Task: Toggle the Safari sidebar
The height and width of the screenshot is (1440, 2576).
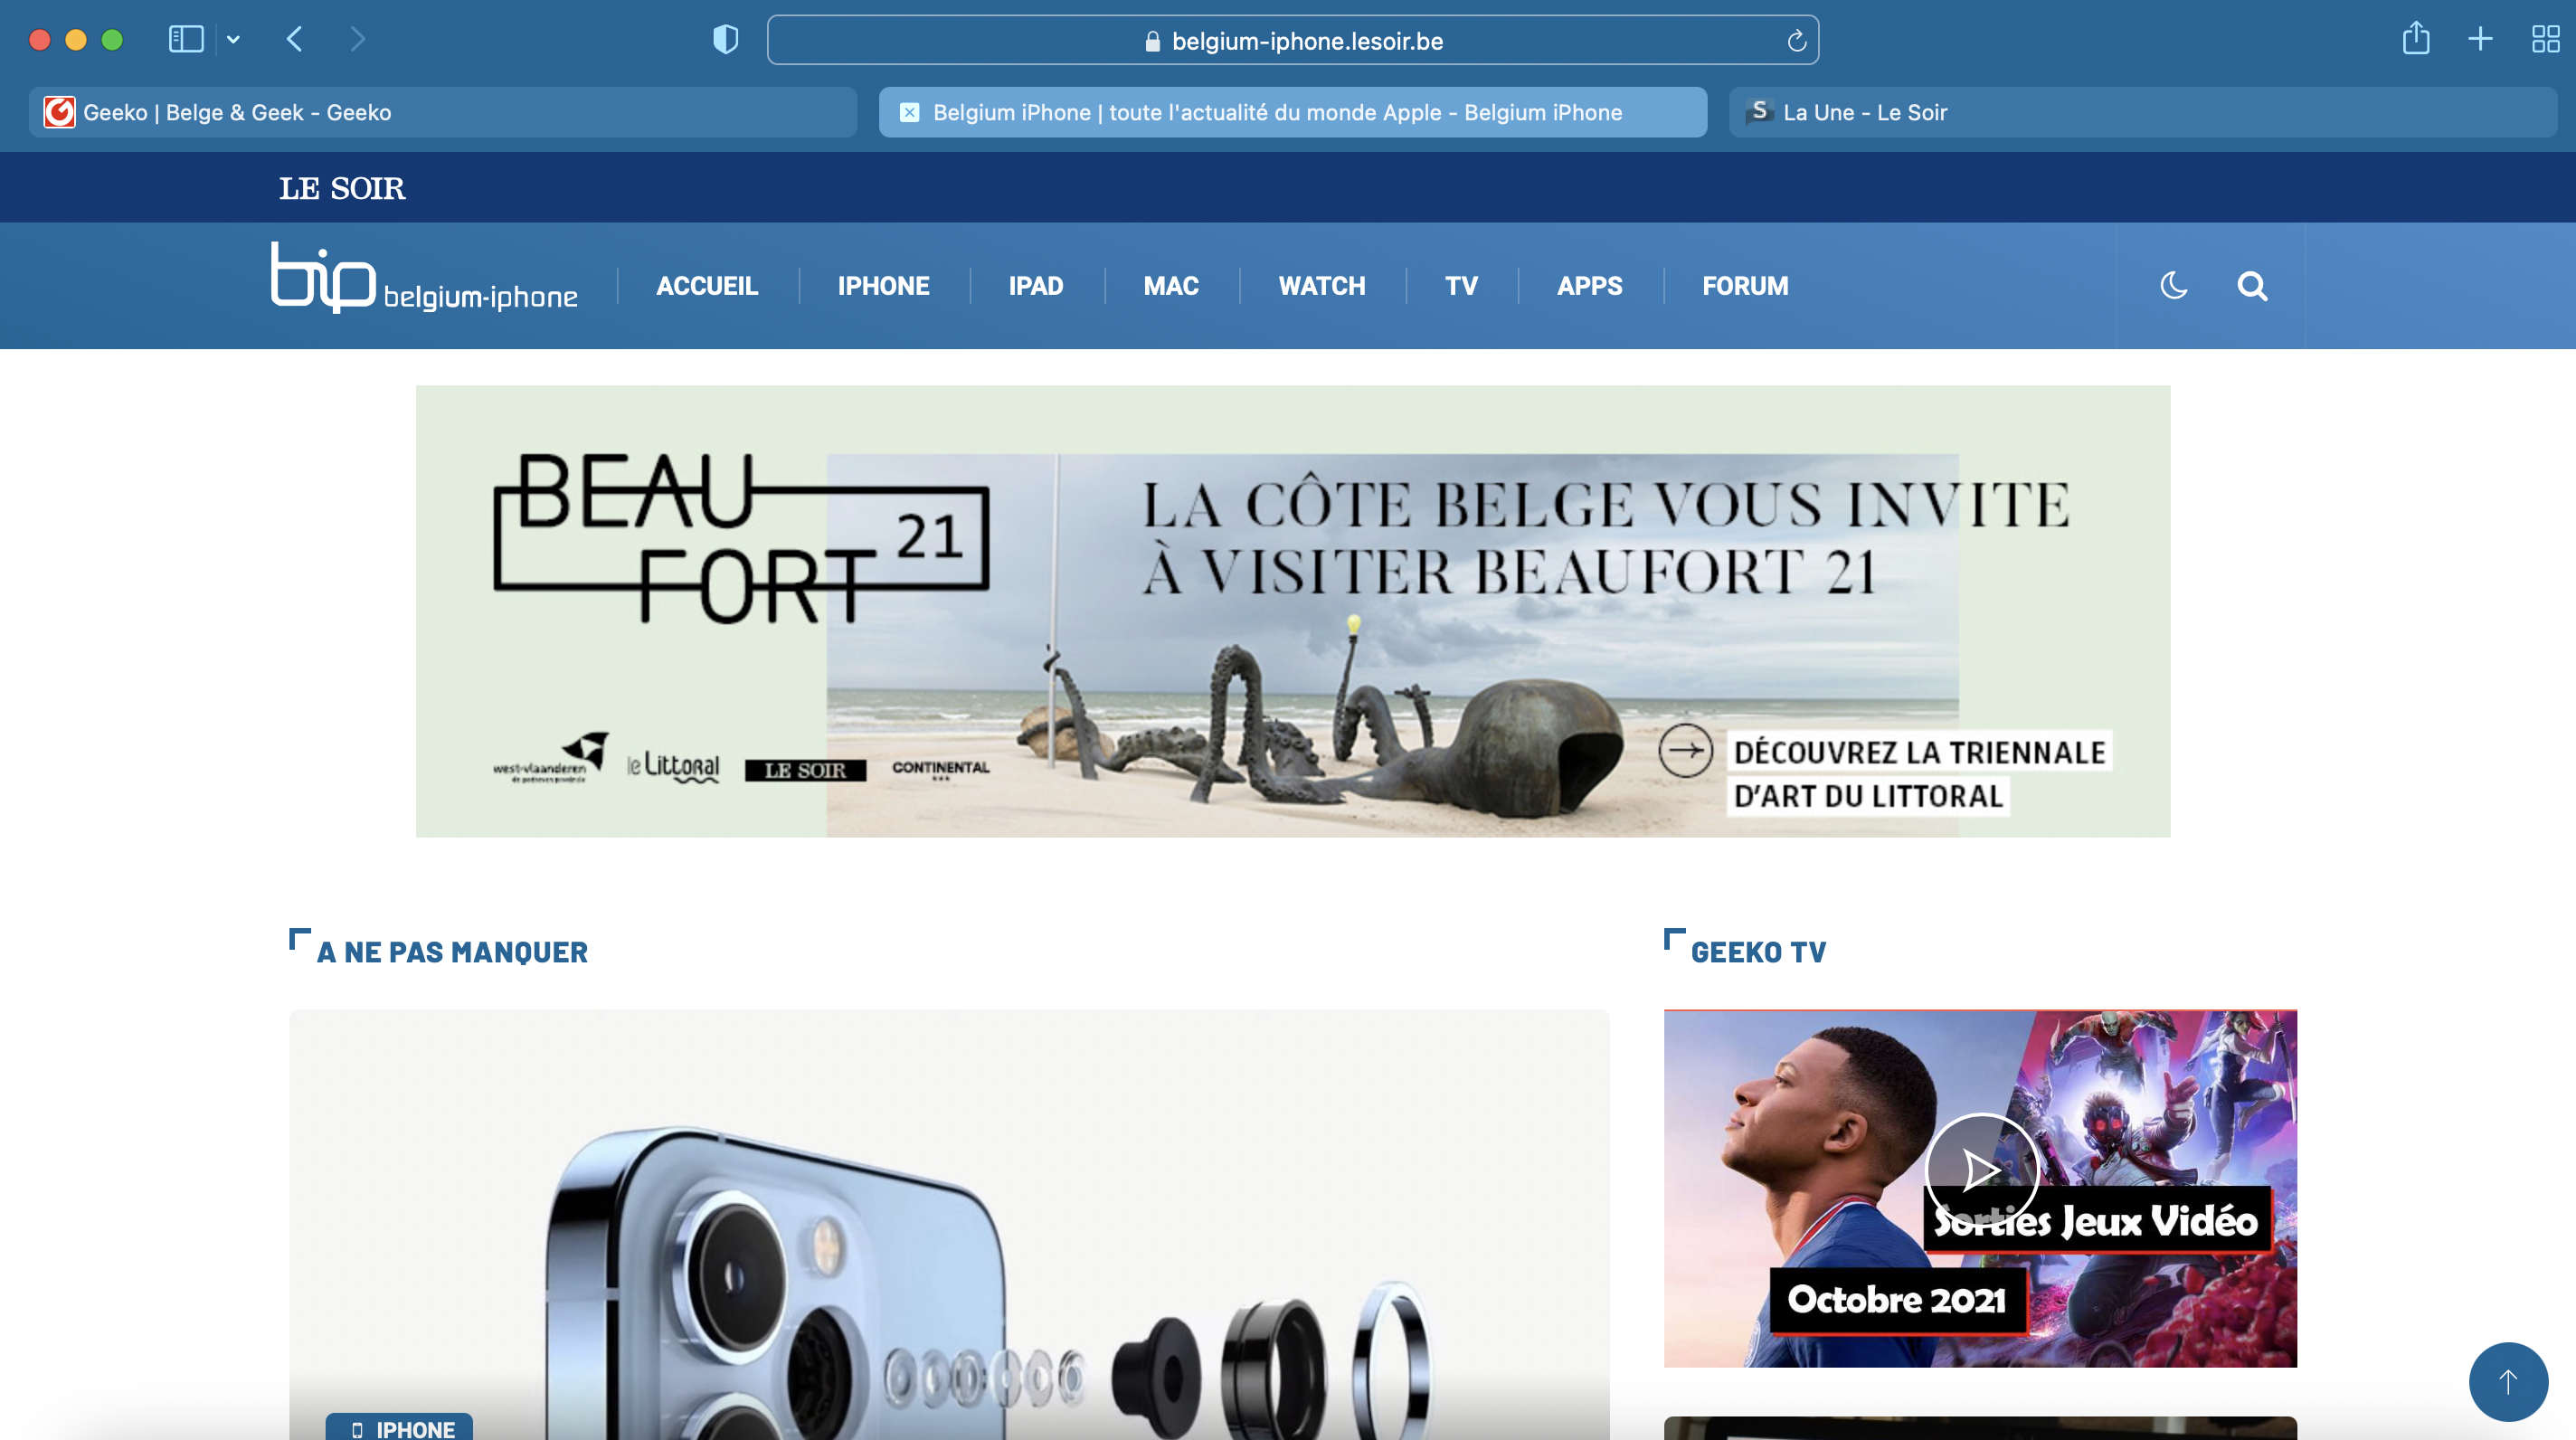Action: (x=186, y=39)
